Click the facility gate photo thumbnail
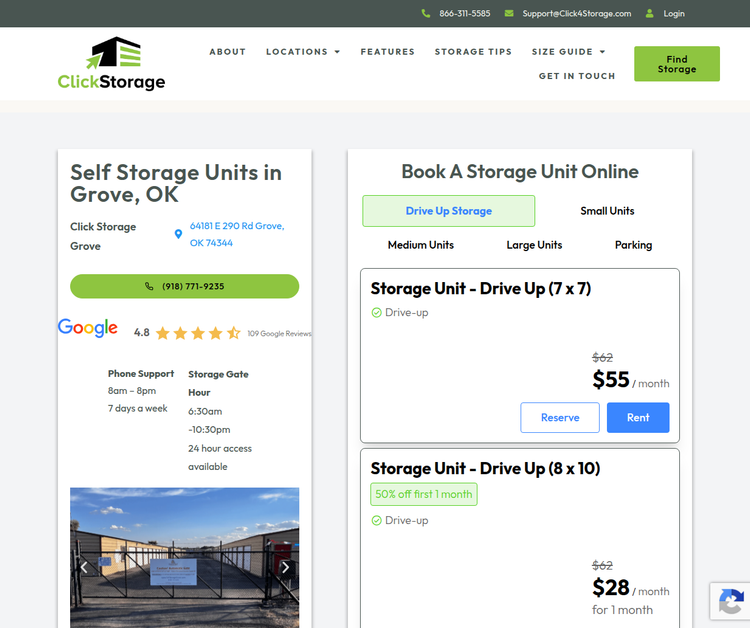The width and height of the screenshot is (750, 628). point(185,558)
